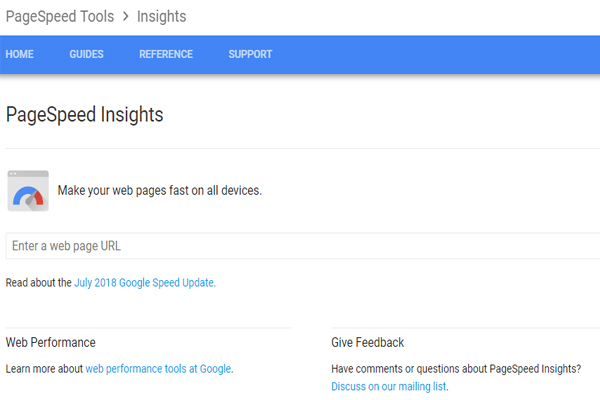Open the July 2018 Google Speed Update link
The height and width of the screenshot is (400, 600).
[x=145, y=282]
